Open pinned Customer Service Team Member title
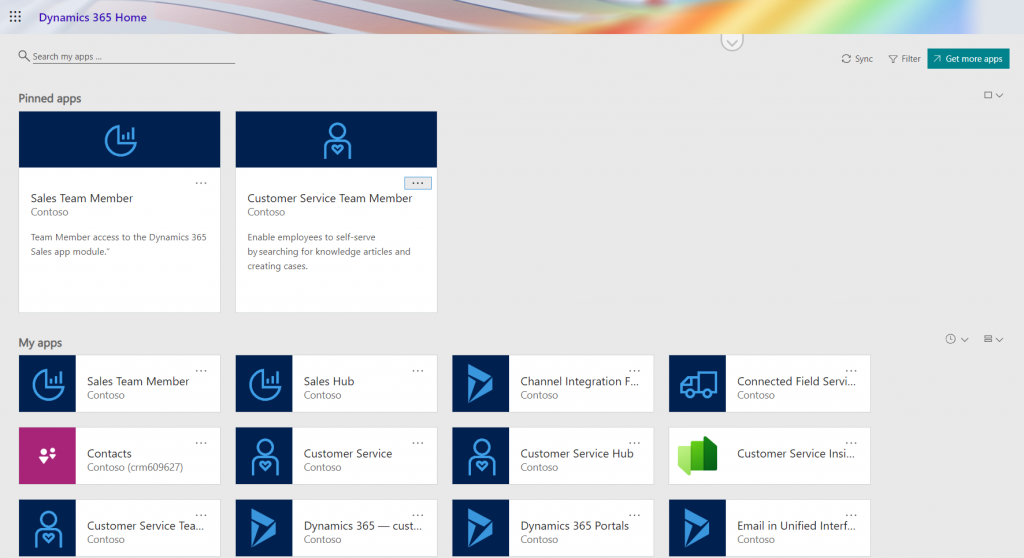Screen dimensions: 1024x558 click(330, 198)
